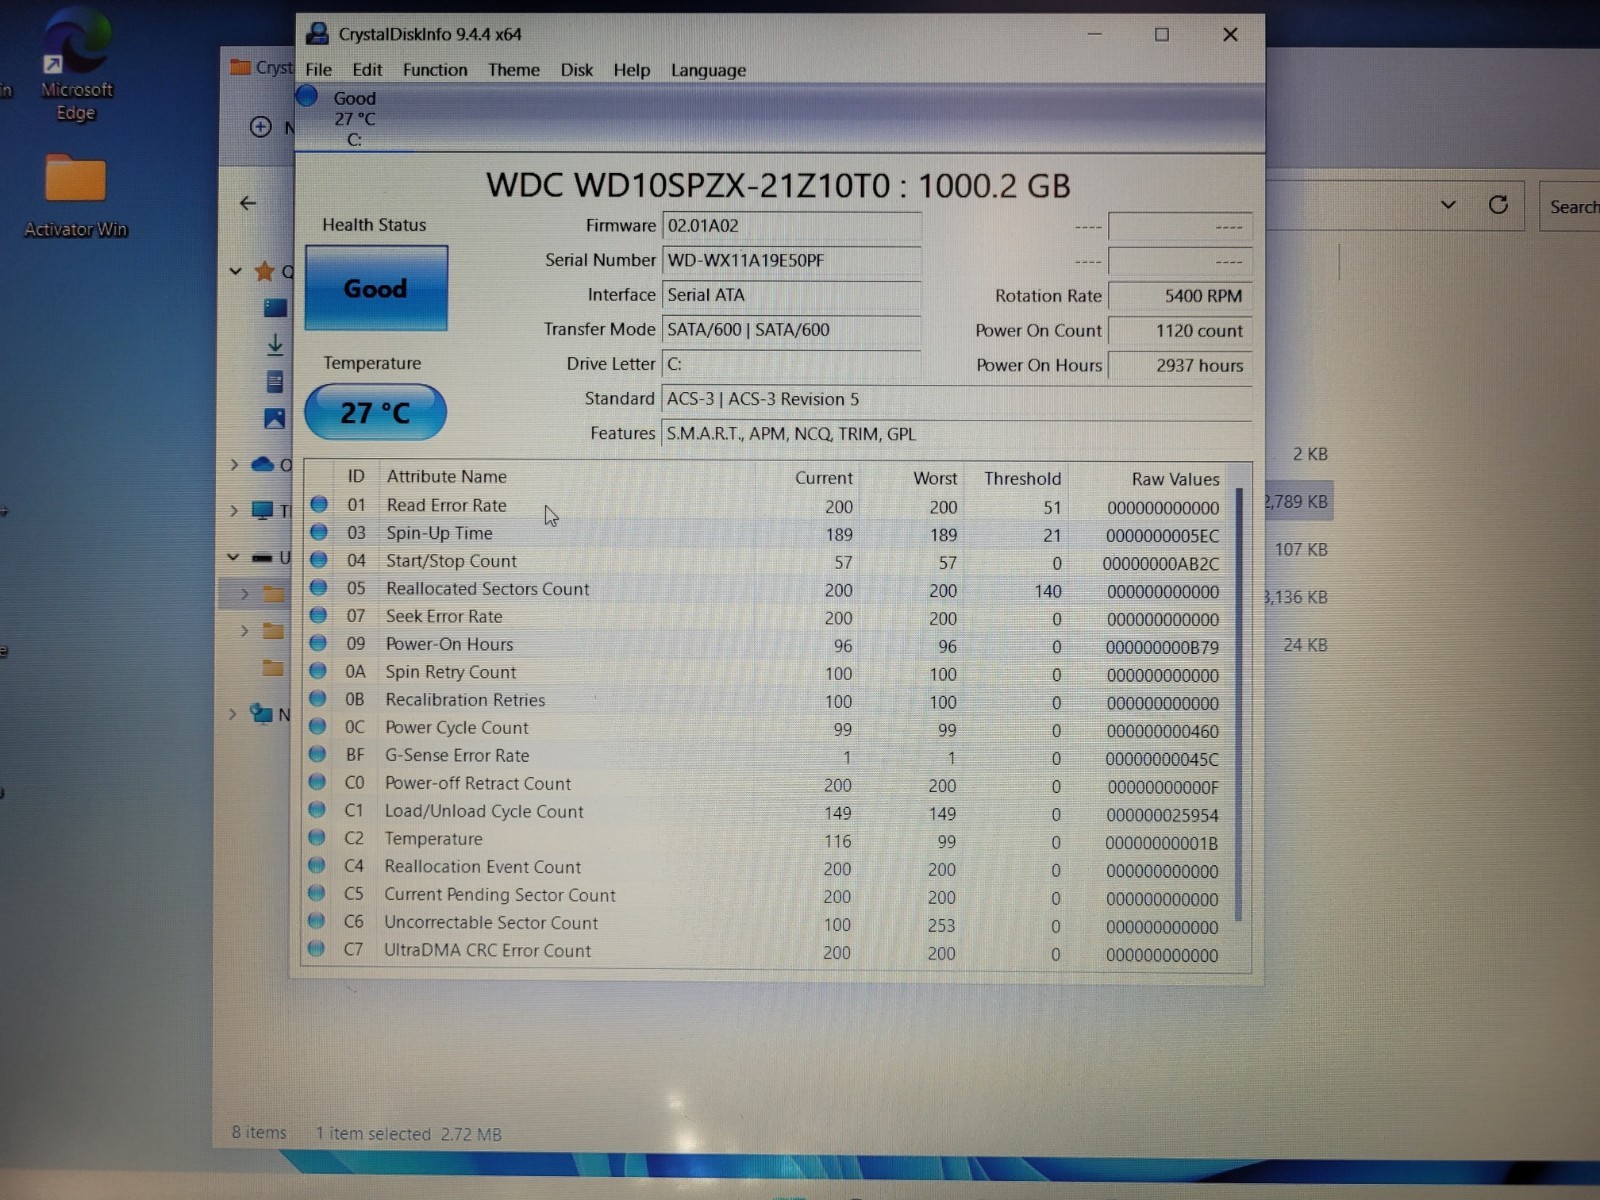The height and width of the screenshot is (1200, 1600).
Task: Open the Language menu
Action: (x=708, y=70)
